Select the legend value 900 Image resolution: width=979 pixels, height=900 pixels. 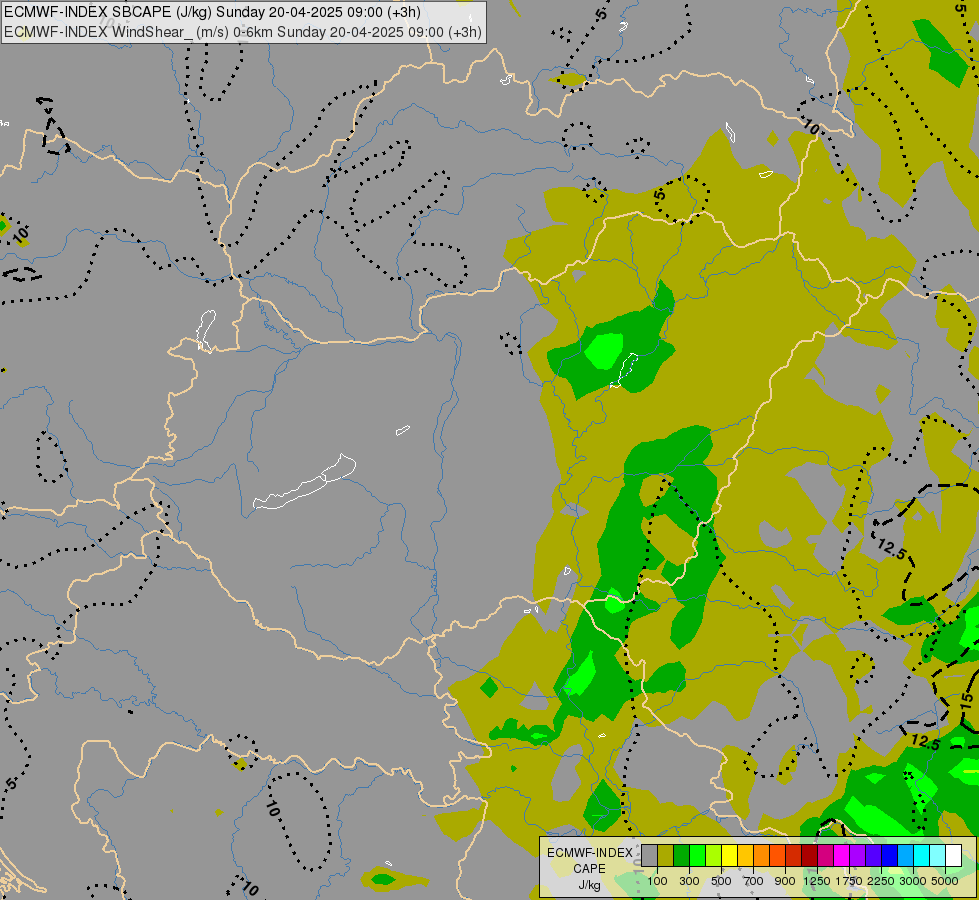(x=785, y=881)
